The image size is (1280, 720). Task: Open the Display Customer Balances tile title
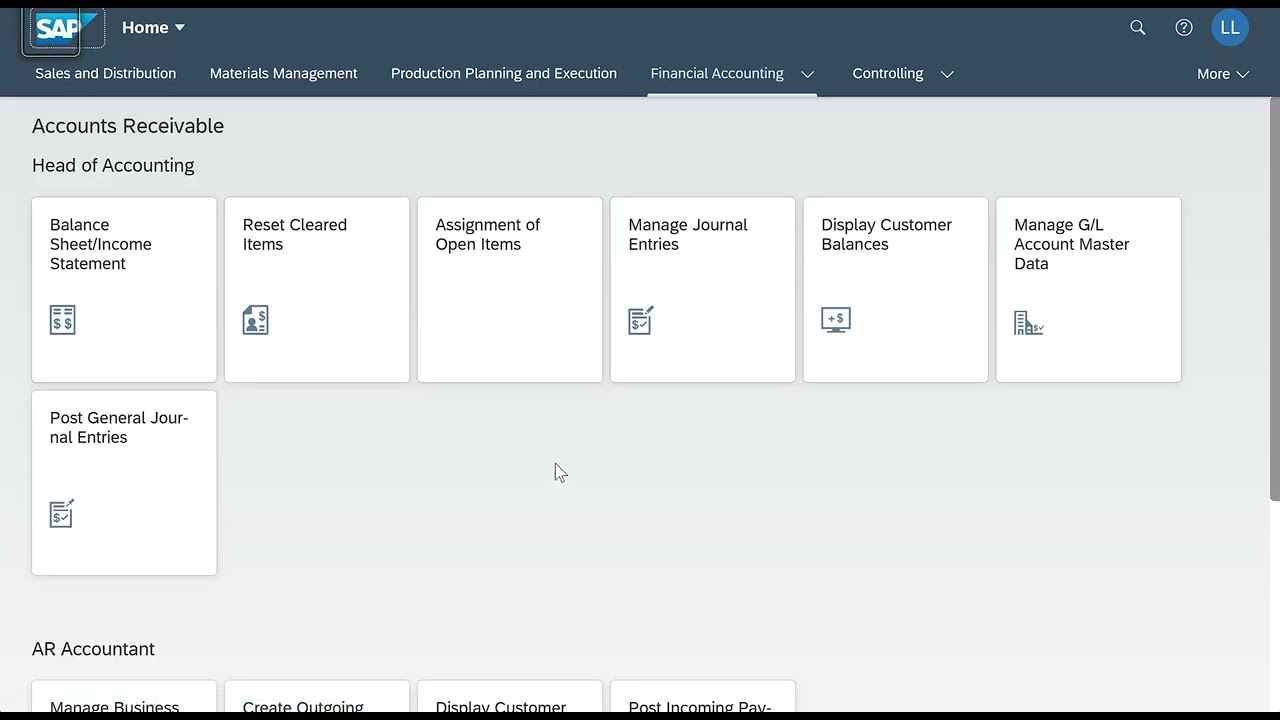coord(887,234)
